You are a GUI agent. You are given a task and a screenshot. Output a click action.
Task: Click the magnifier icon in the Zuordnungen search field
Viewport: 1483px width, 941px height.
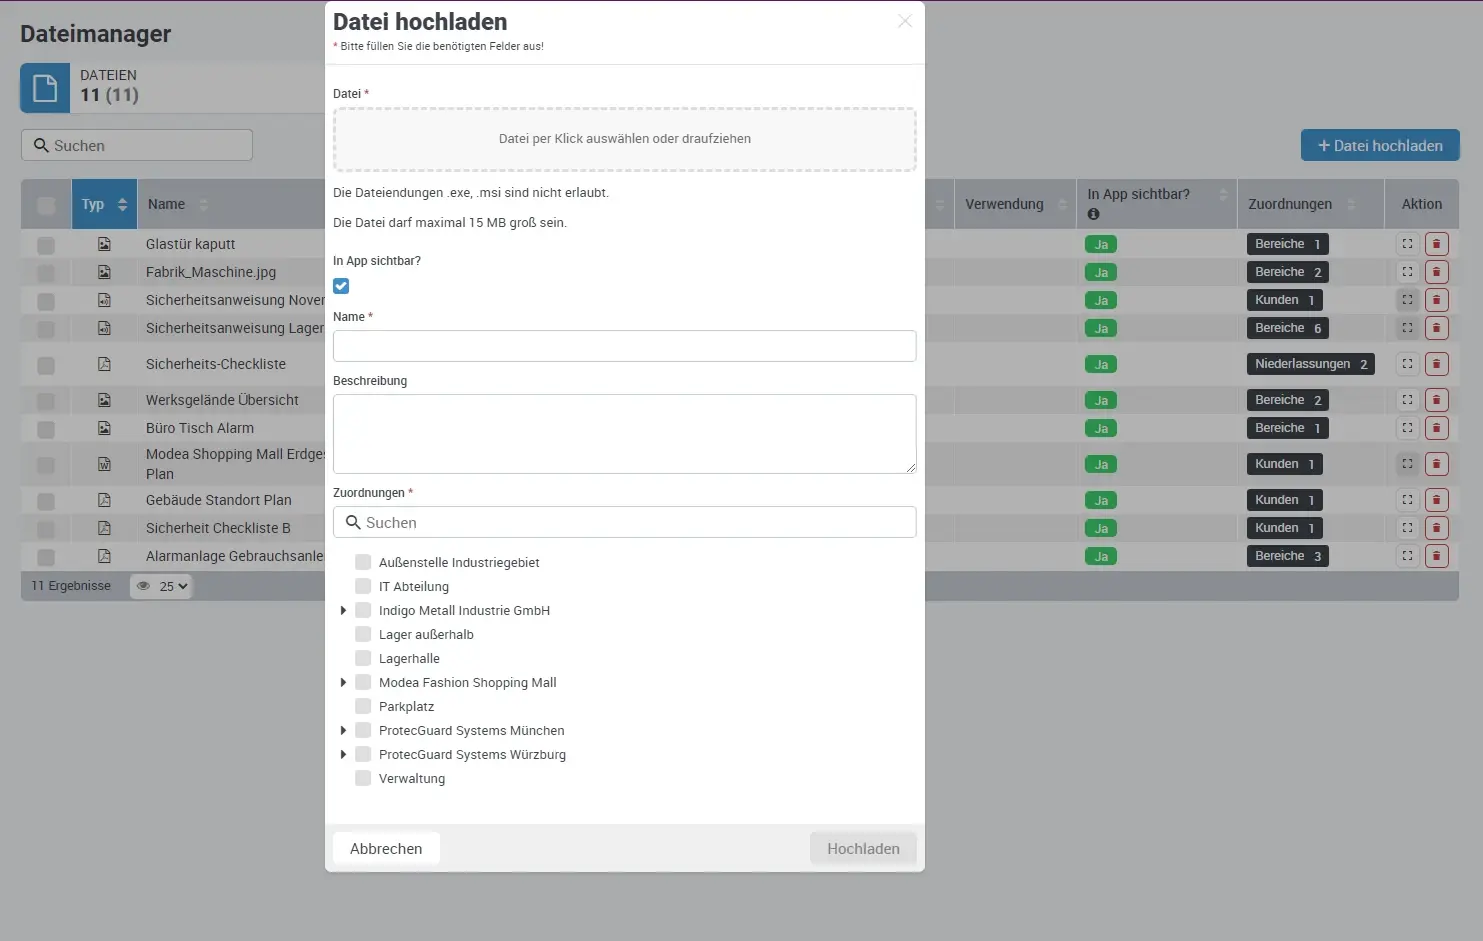352,522
